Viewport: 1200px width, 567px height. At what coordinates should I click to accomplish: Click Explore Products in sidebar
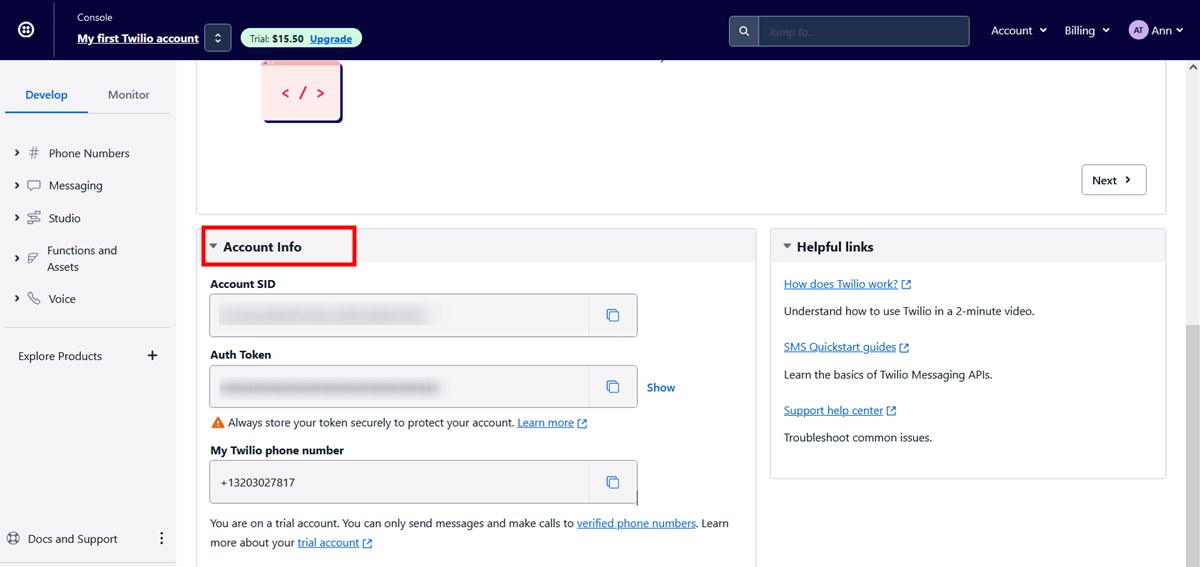tap(60, 356)
